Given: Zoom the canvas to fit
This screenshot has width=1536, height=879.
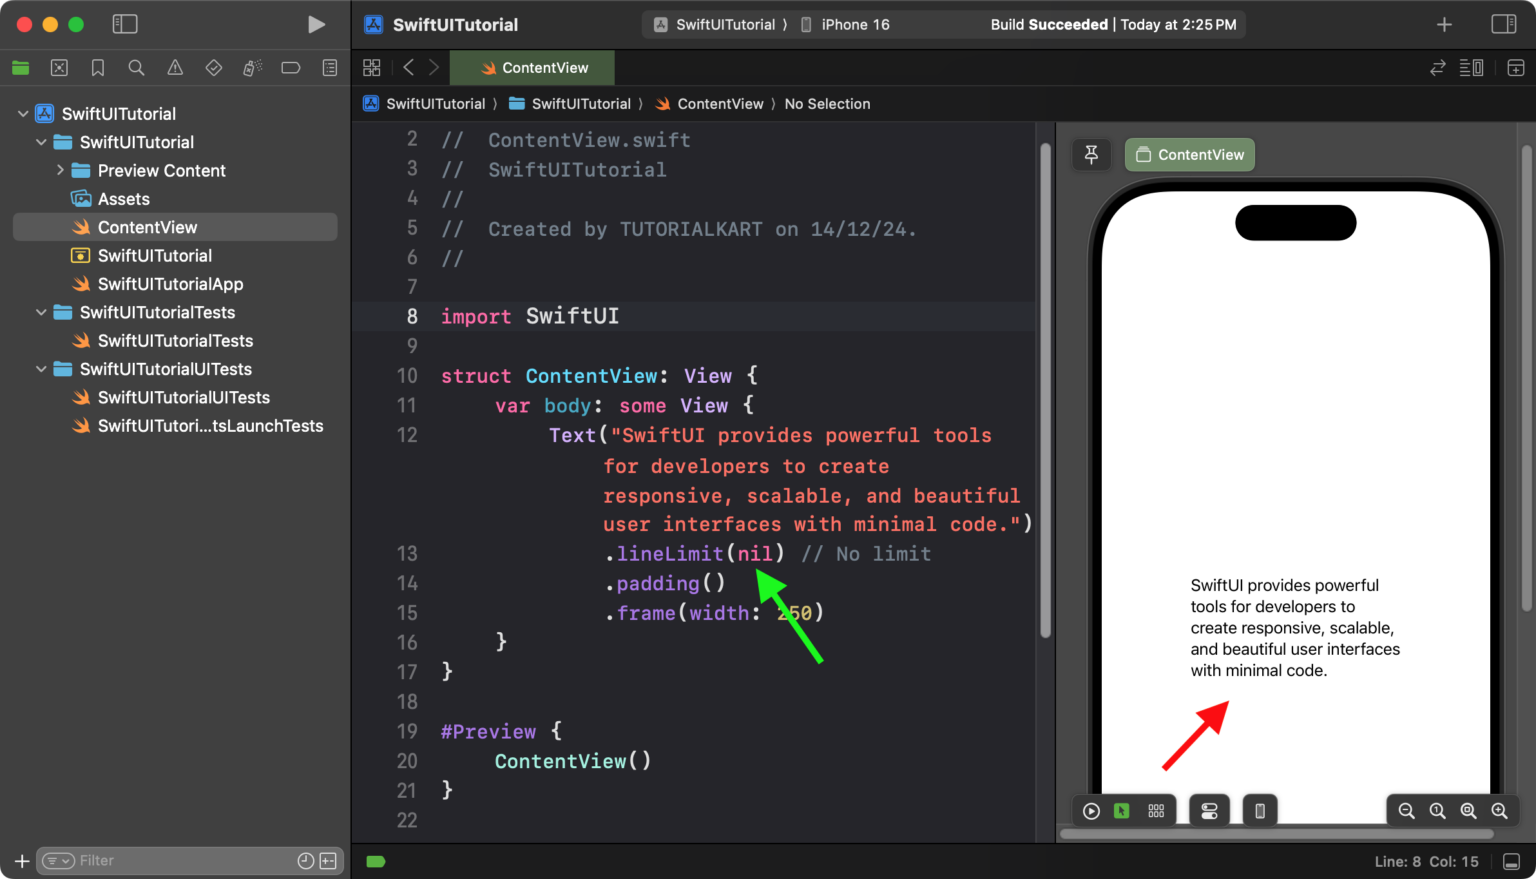Looking at the screenshot, I should [x=1468, y=811].
